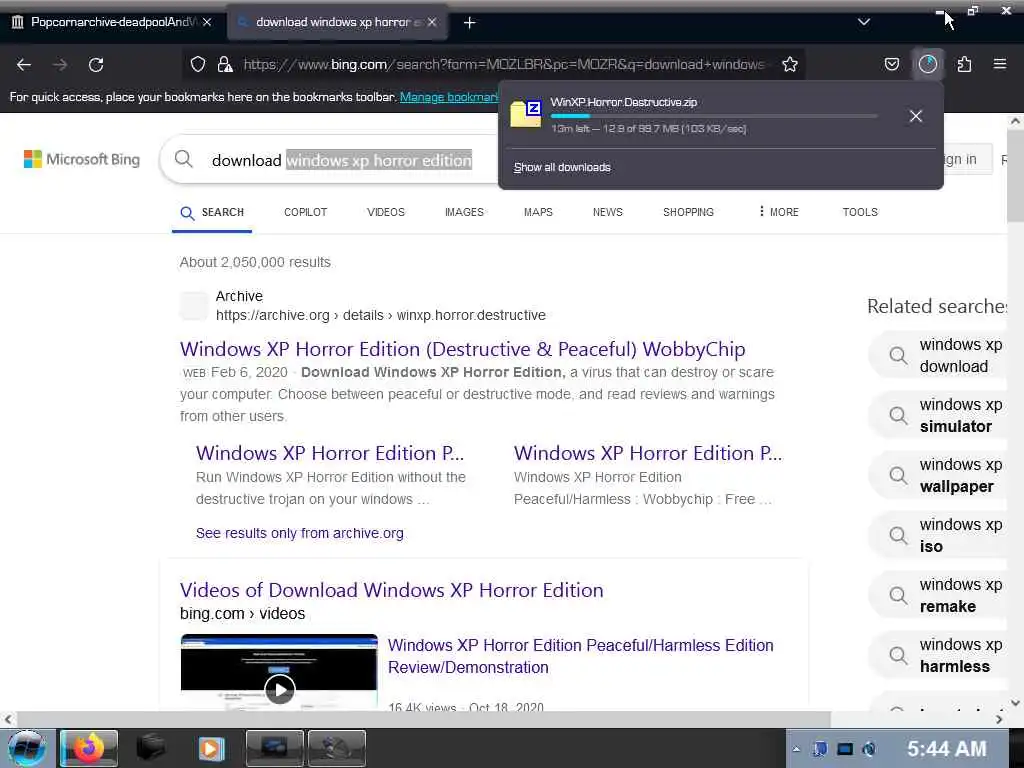
Task: Close the download windows xp horror tab
Action: pos(432,22)
